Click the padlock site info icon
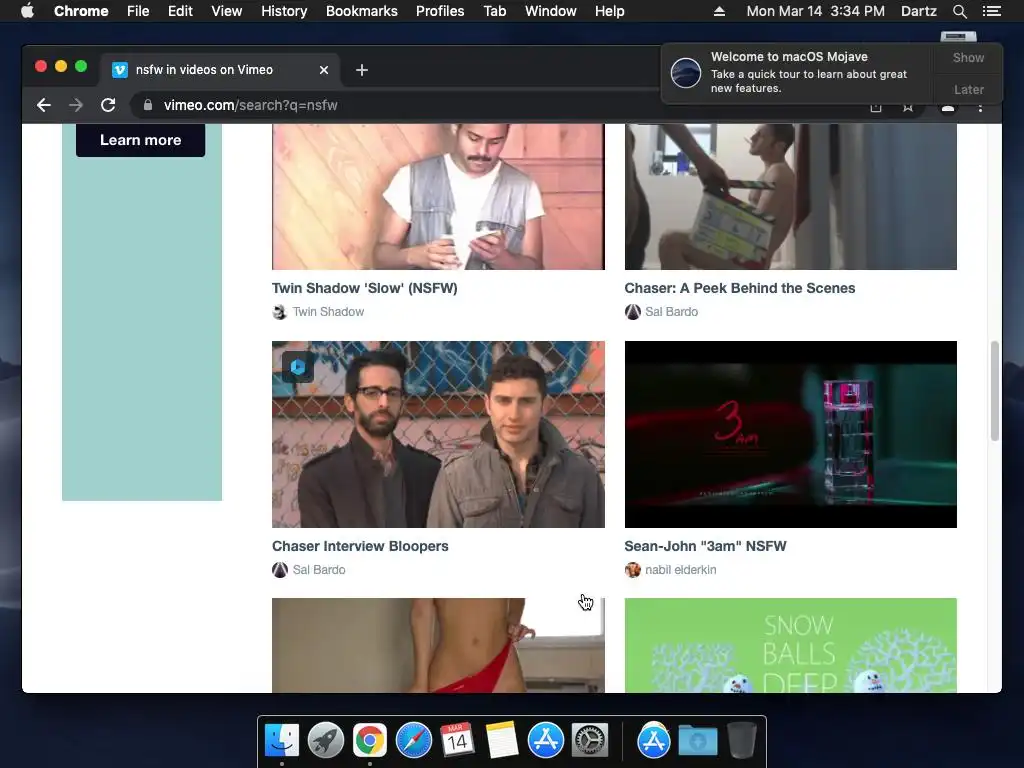This screenshot has width=1024, height=768. 148,105
